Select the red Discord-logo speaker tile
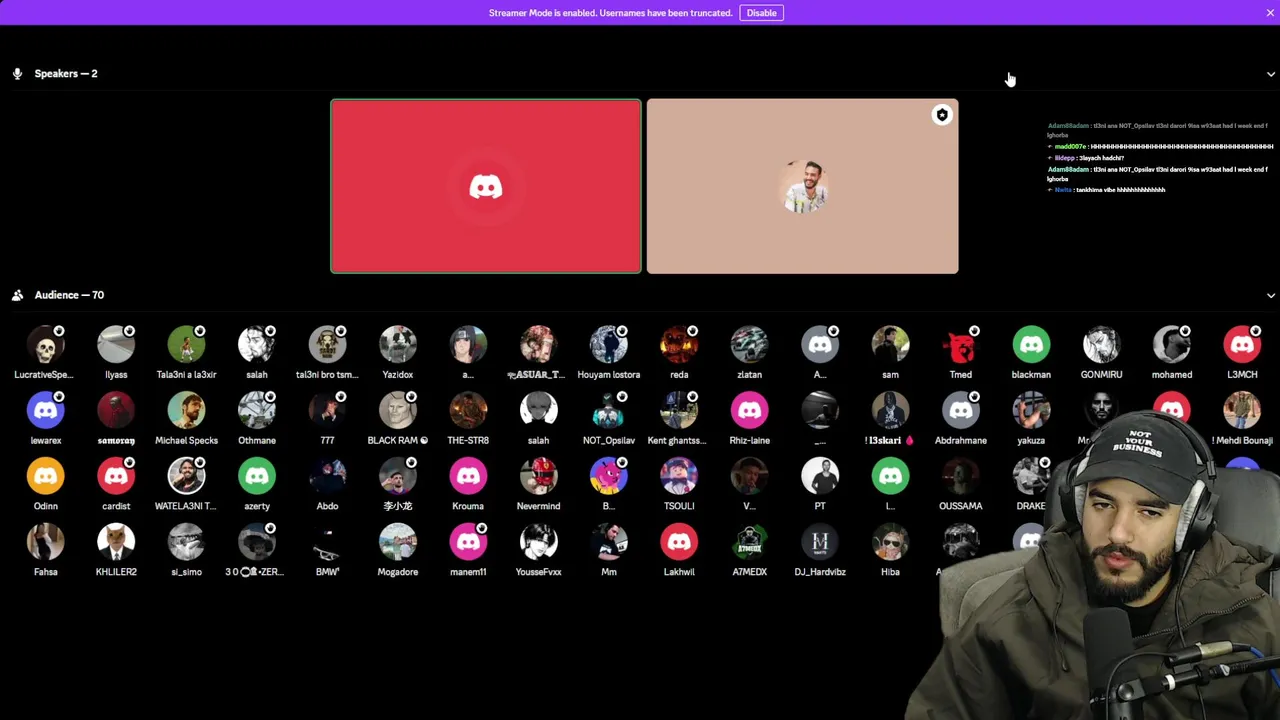This screenshot has height=720, width=1280. click(486, 186)
